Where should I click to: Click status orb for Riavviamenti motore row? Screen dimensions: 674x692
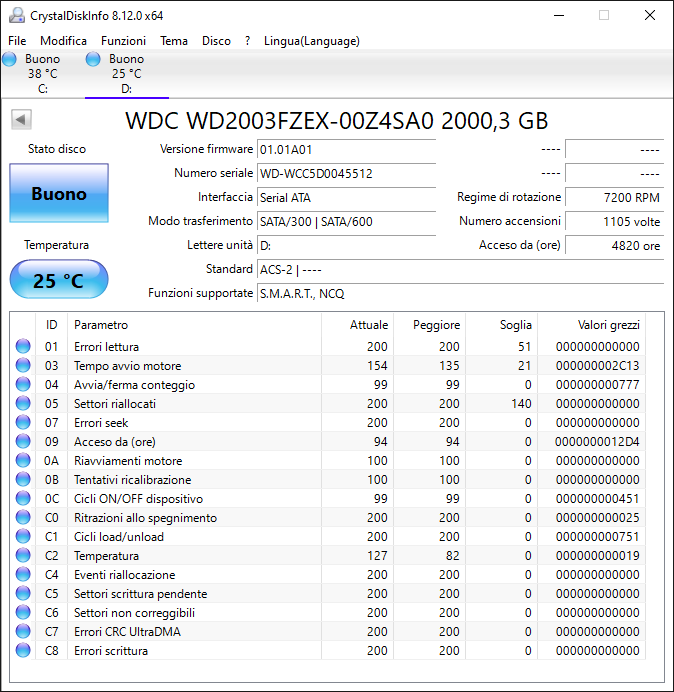(23, 460)
